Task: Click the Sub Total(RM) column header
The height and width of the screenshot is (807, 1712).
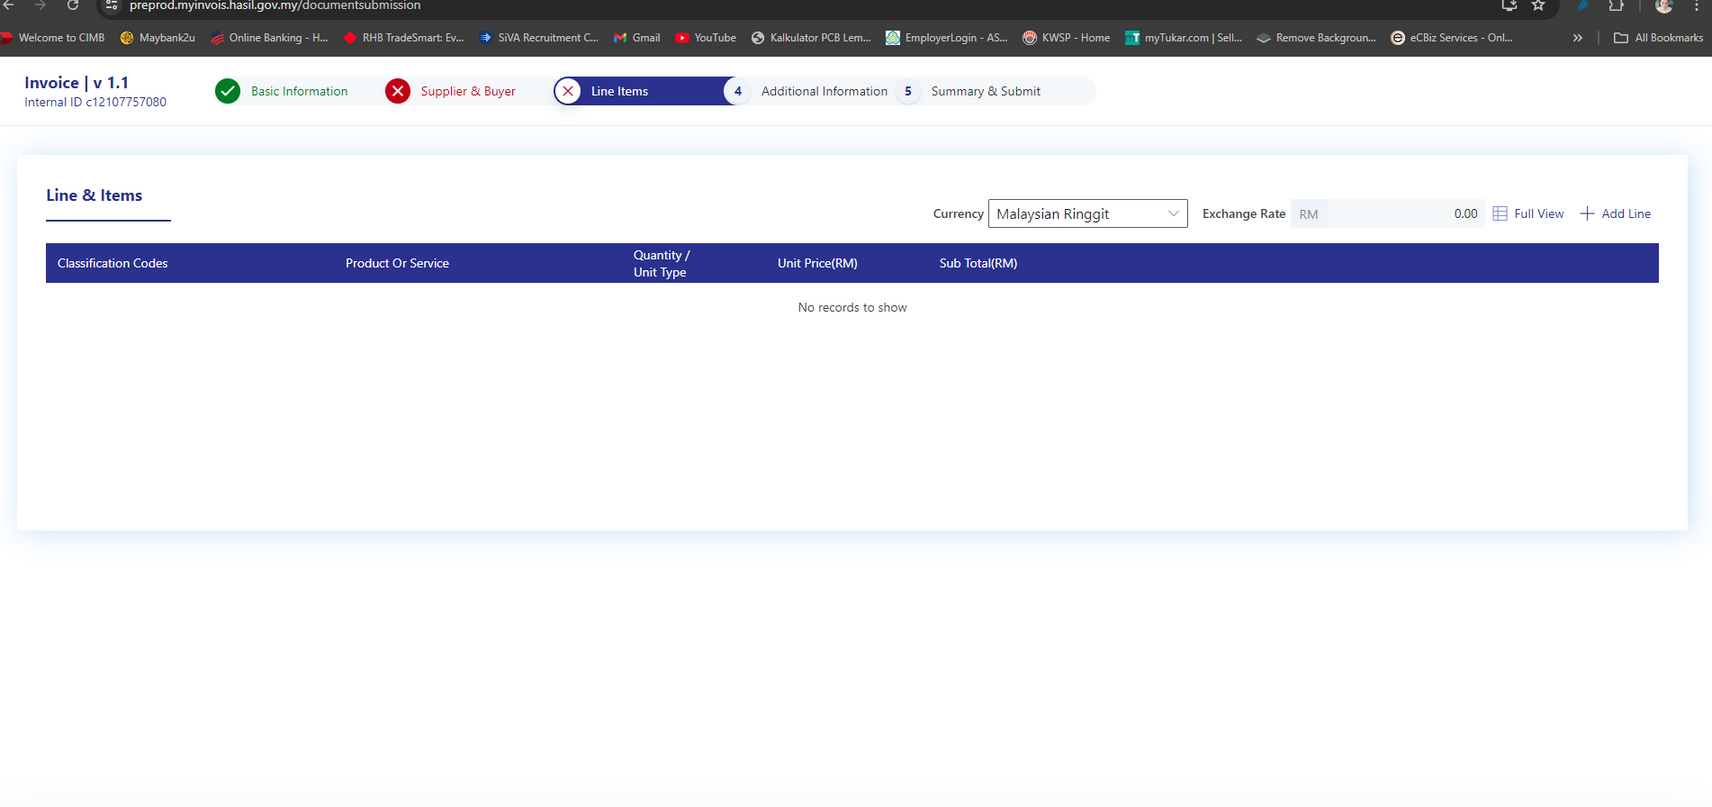Action: click(978, 264)
